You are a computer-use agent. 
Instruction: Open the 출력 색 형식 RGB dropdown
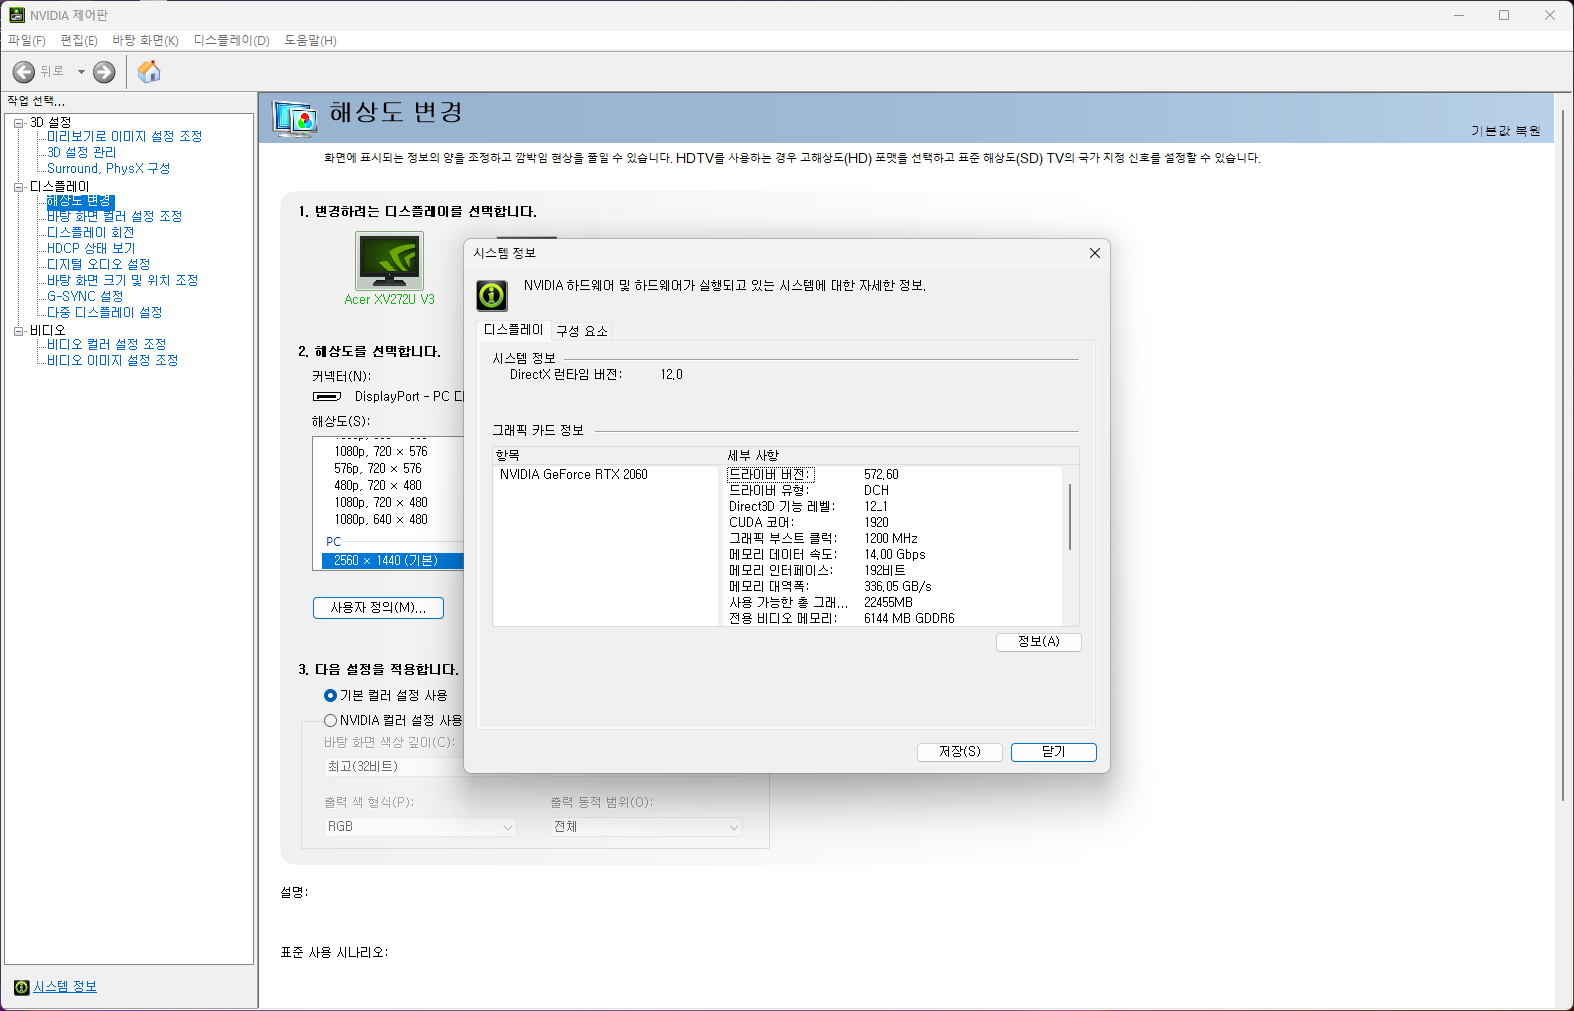[x=420, y=827]
